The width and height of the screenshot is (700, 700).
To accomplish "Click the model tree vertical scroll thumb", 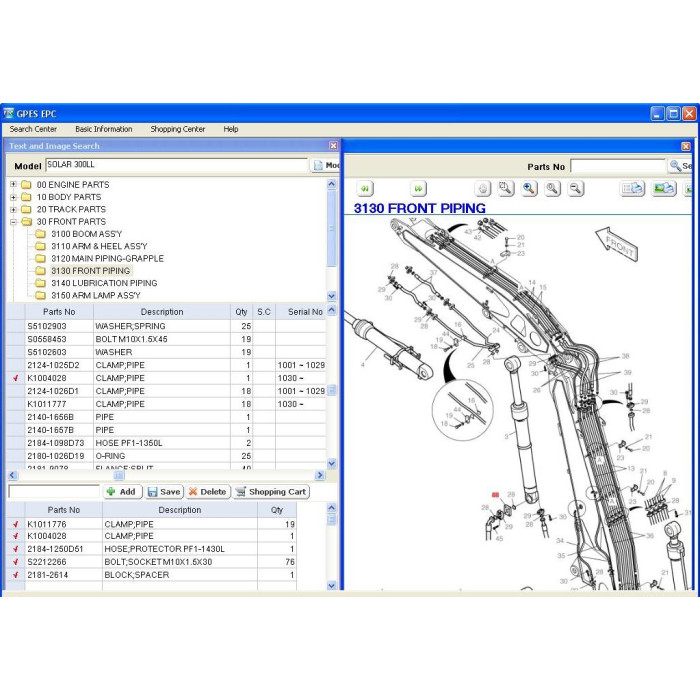I will pyautogui.click(x=331, y=228).
